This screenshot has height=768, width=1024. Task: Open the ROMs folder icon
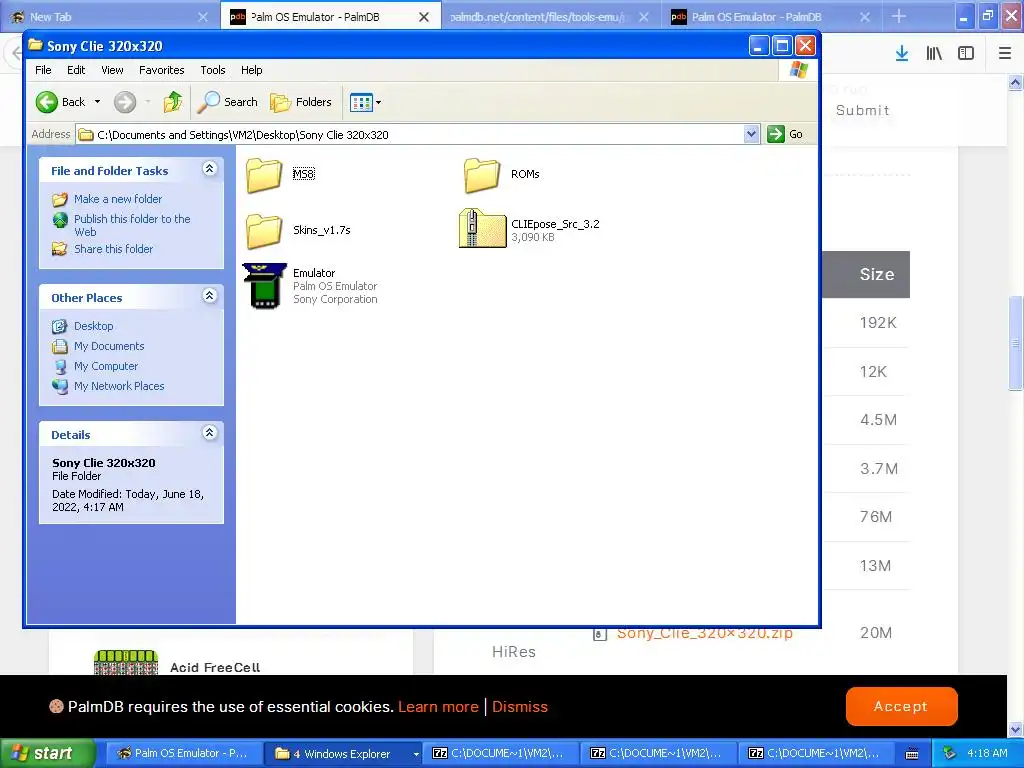(x=482, y=174)
